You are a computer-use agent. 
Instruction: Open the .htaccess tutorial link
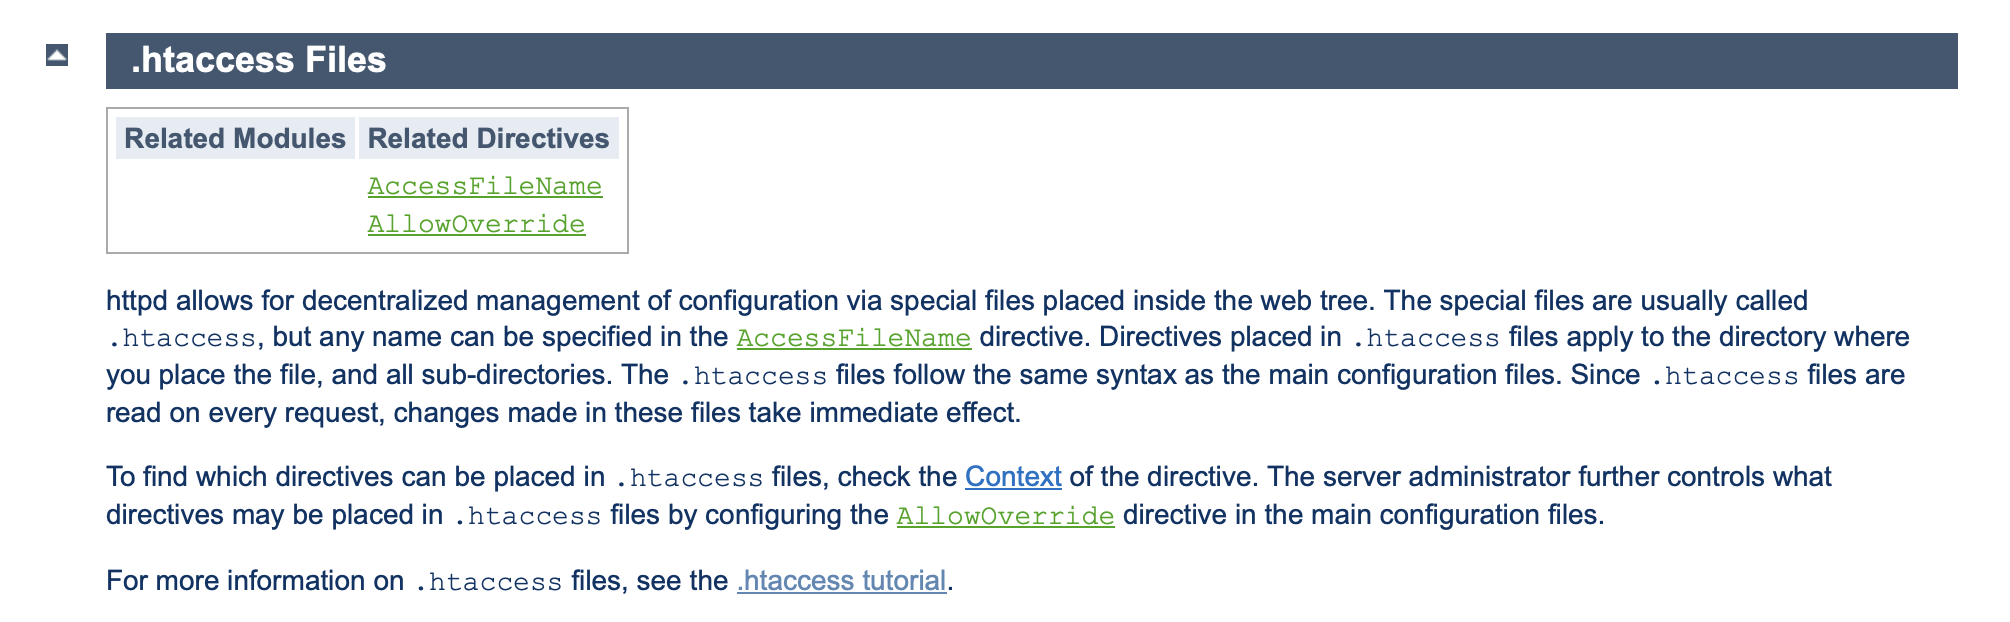click(x=841, y=581)
